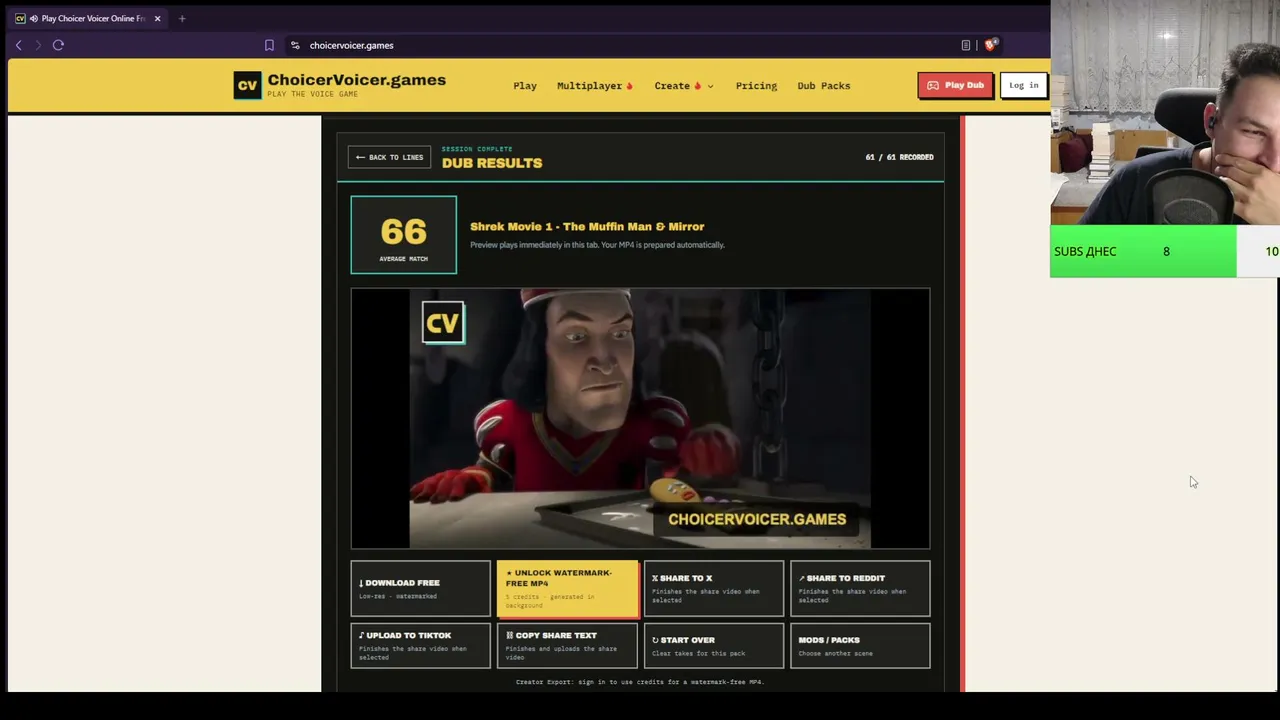This screenshot has width=1280, height=720.
Task: Click the Share to Reddit button
Action: 860,589
